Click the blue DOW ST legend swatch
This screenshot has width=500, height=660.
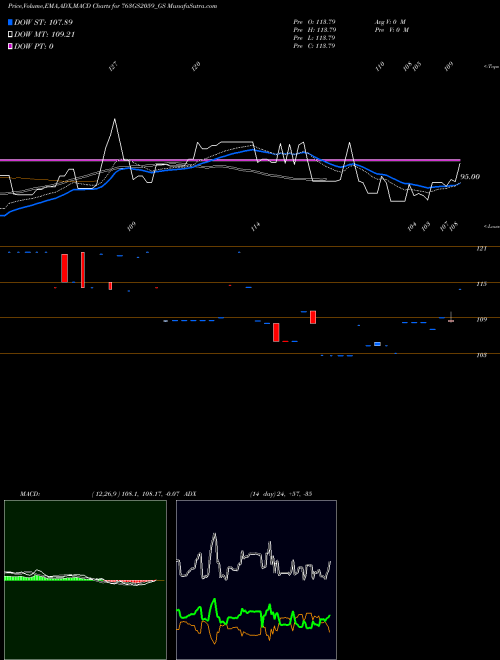[10, 22]
